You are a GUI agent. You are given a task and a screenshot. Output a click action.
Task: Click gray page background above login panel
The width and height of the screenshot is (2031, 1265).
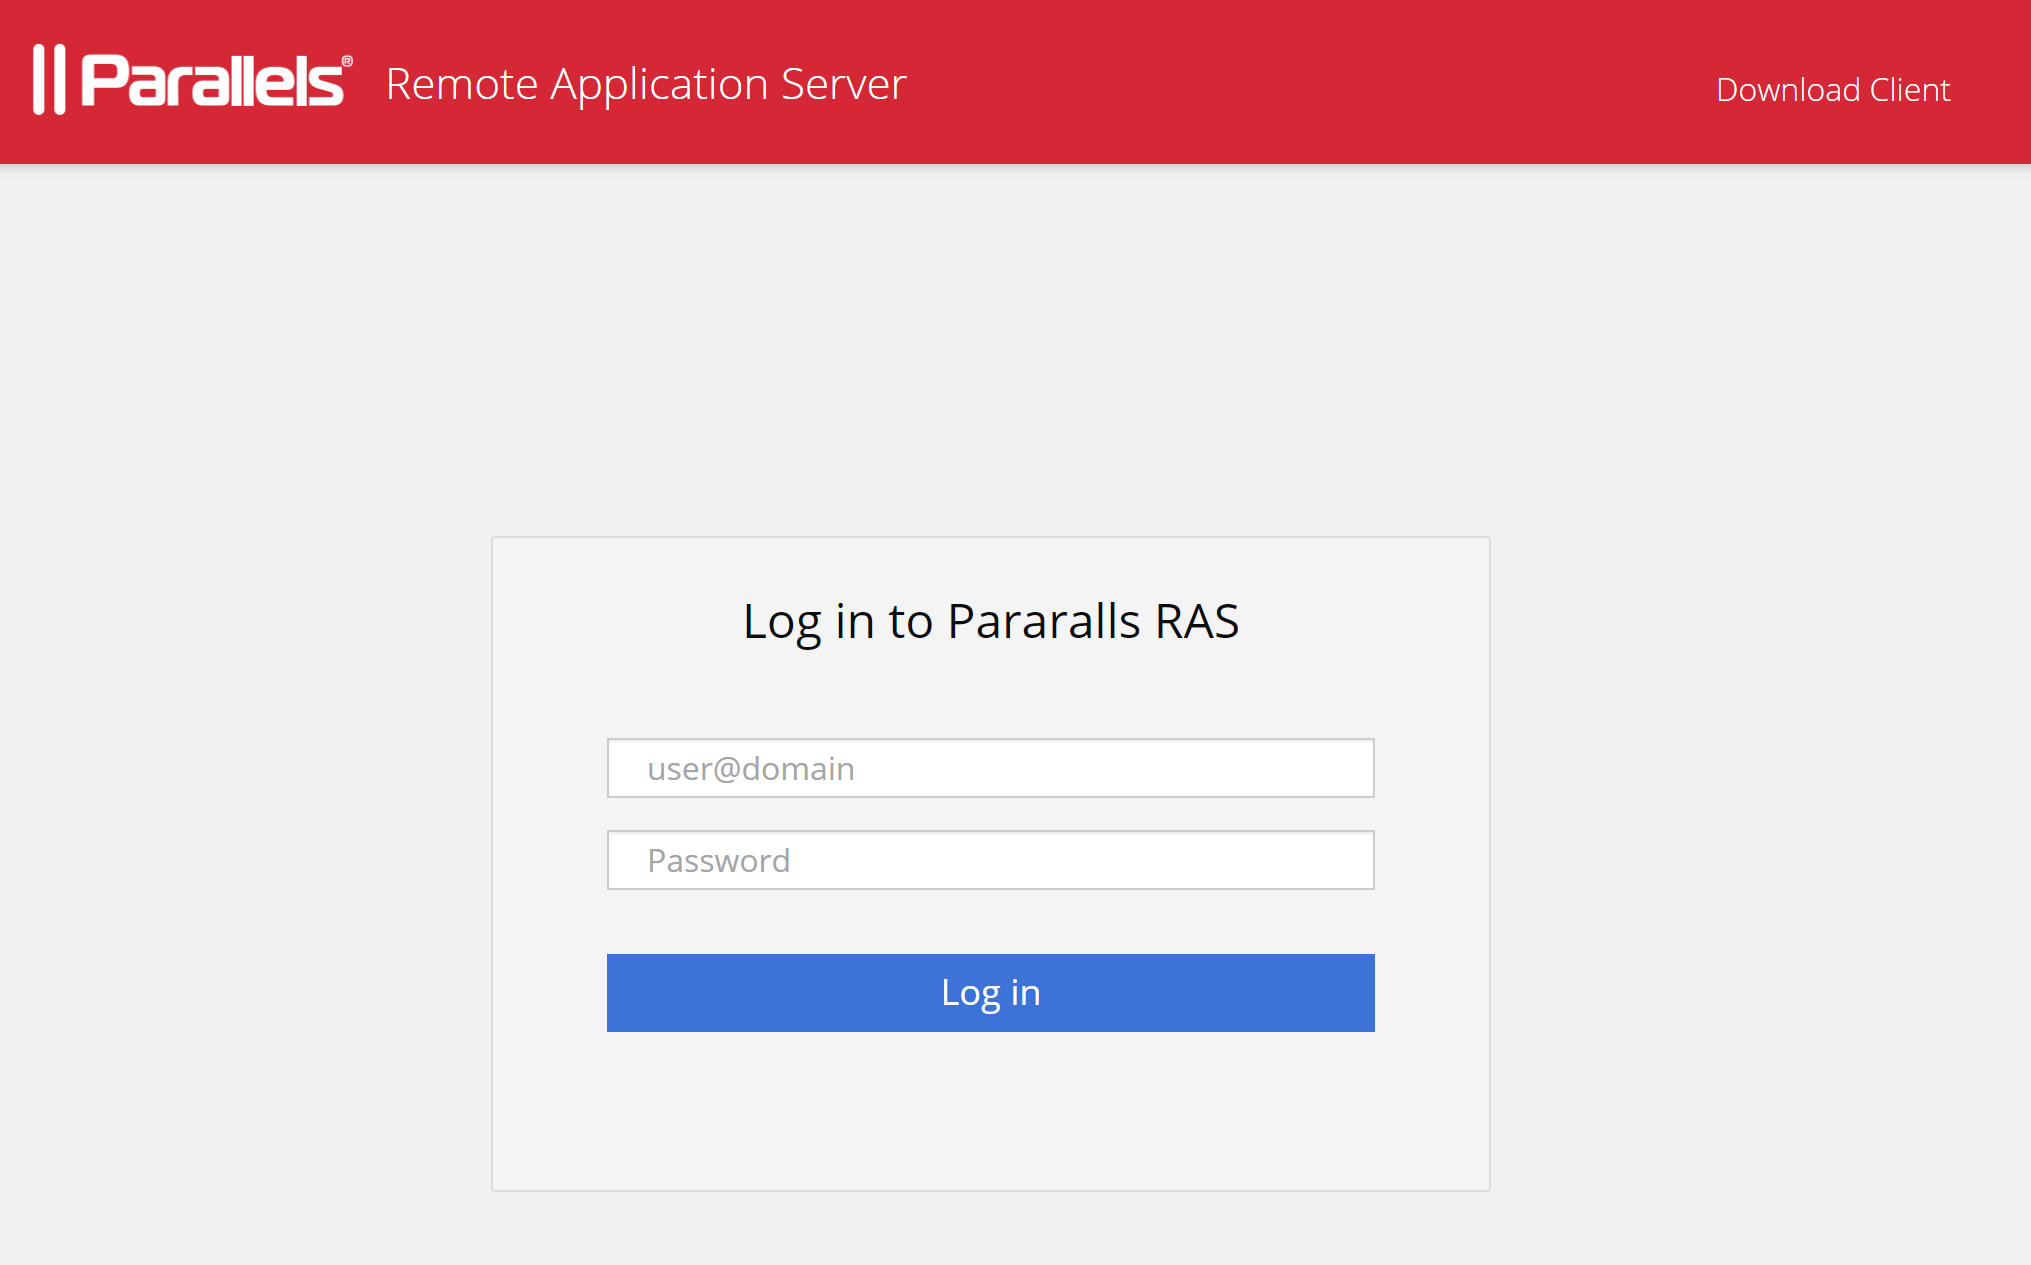[990, 350]
